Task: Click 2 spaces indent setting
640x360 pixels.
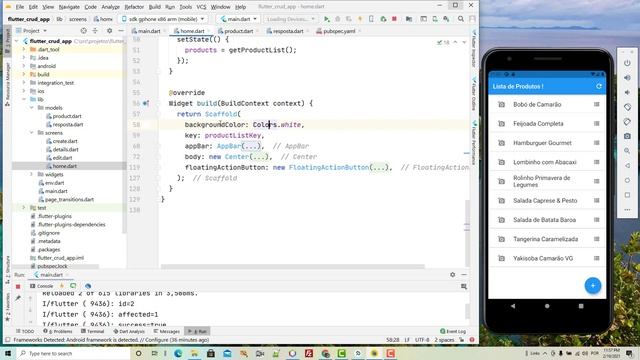Action: point(444,340)
